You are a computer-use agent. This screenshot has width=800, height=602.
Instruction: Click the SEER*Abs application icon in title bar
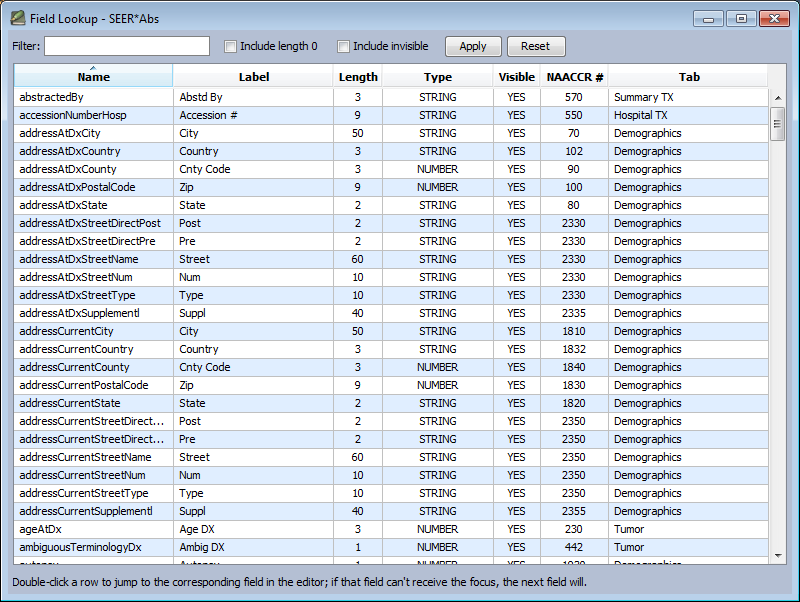[x=17, y=18]
